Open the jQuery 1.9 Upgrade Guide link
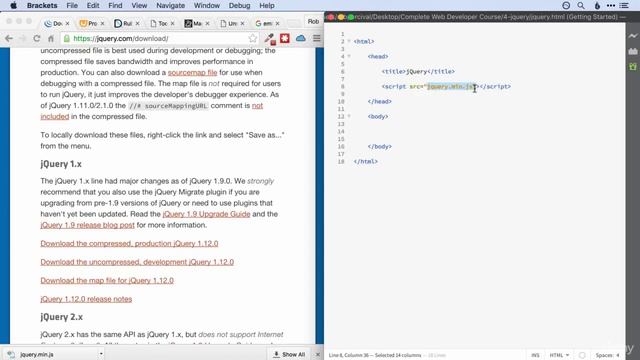The image size is (640, 360). pyautogui.click(x=206, y=214)
